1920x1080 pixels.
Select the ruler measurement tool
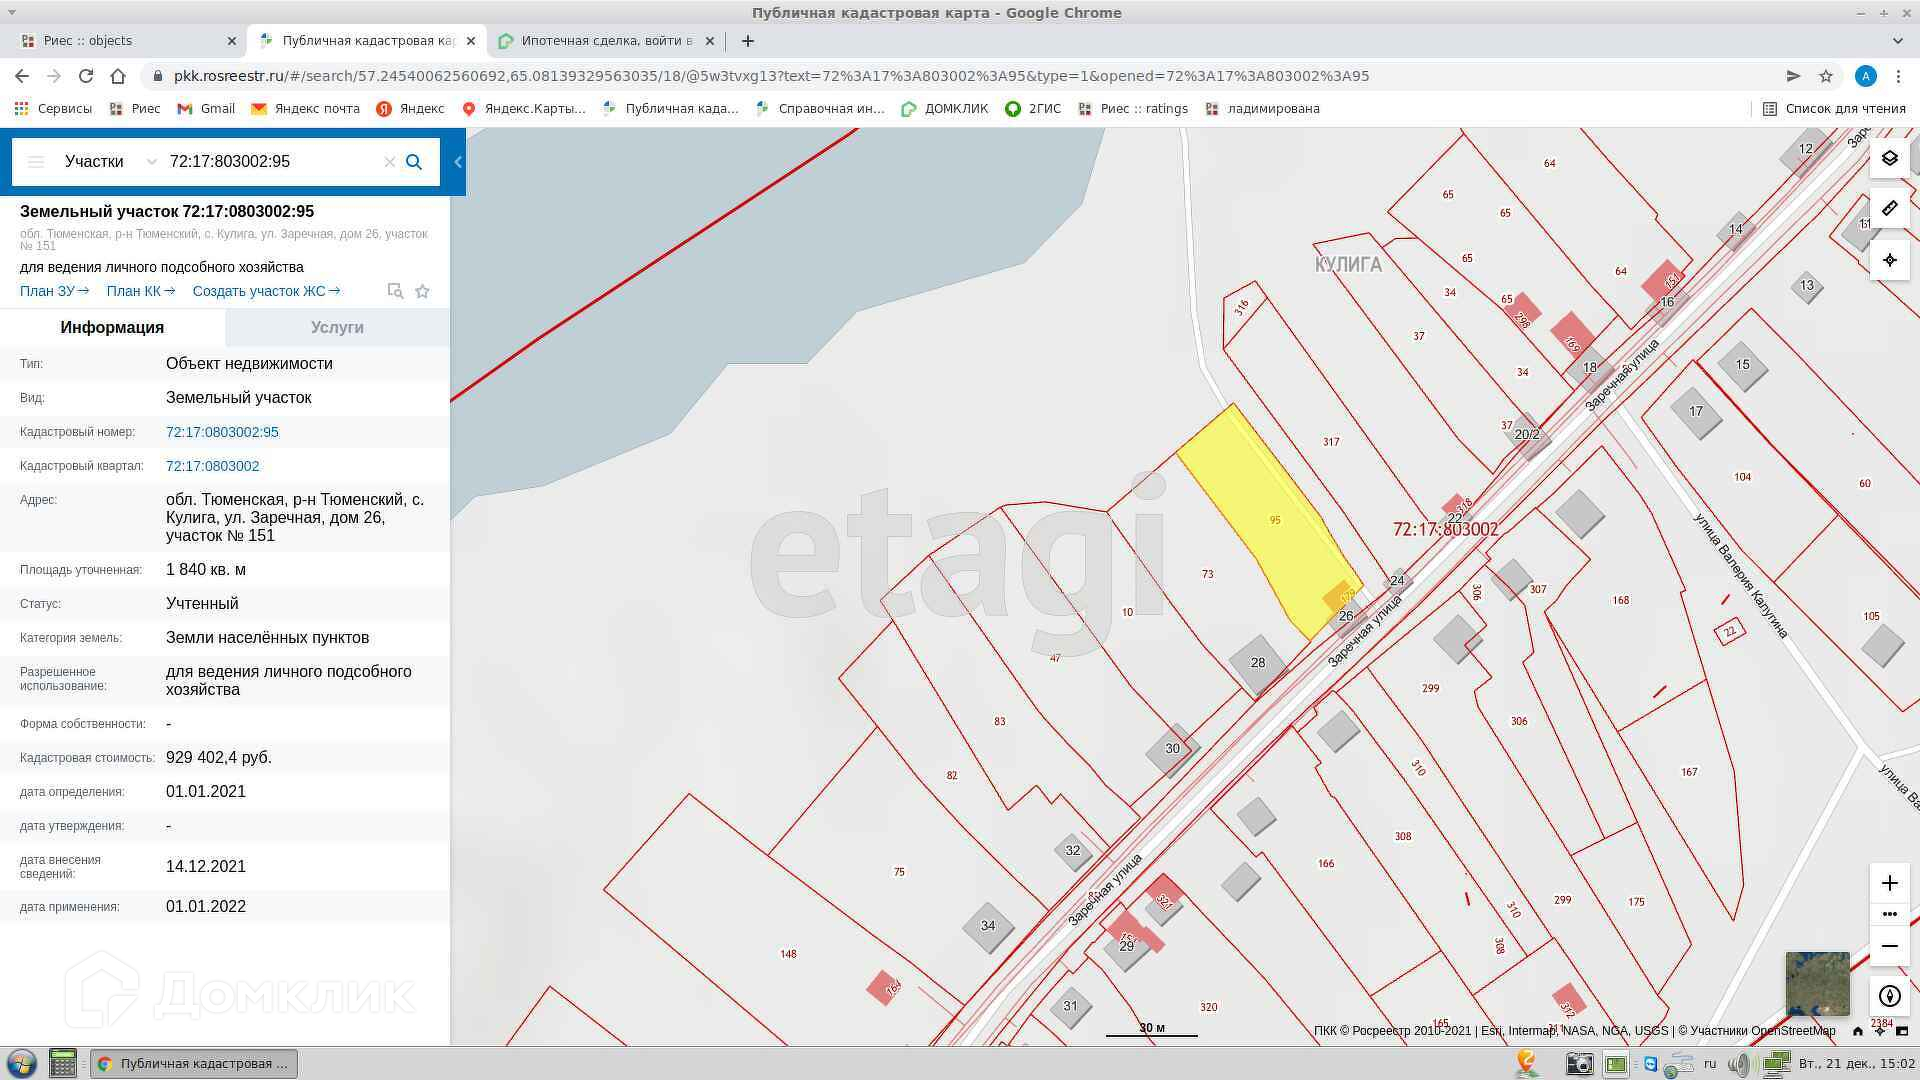[1889, 209]
